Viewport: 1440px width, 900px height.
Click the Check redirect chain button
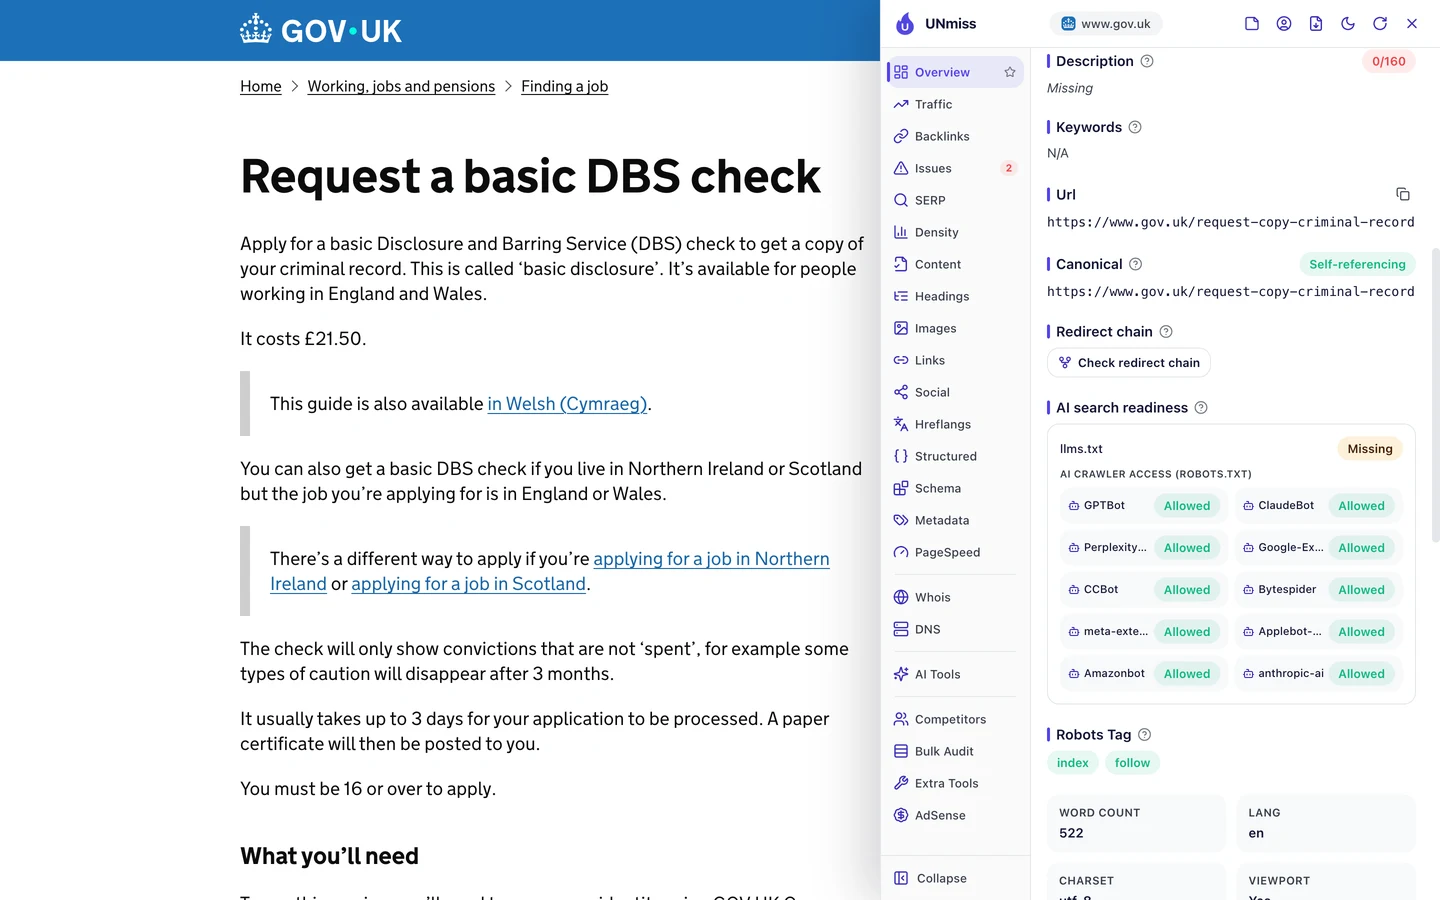(x=1129, y=362)
